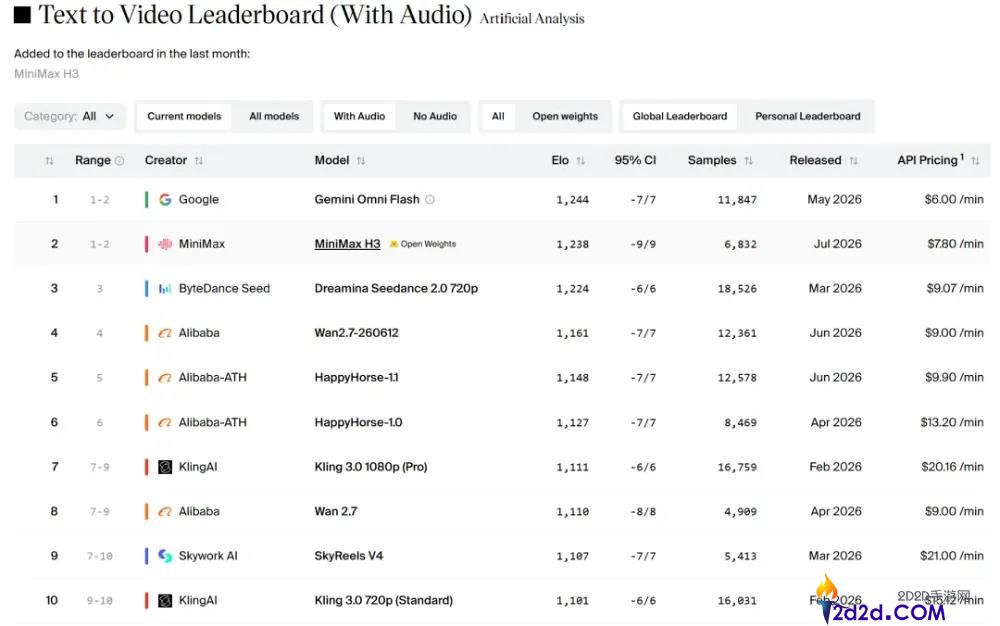Click the 95% CI column header
The image size is (1000, 626).
[635, 161]
